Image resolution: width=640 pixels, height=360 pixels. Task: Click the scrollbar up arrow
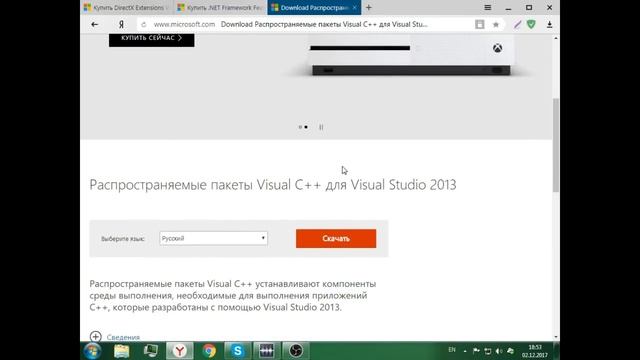coord(556,38)
